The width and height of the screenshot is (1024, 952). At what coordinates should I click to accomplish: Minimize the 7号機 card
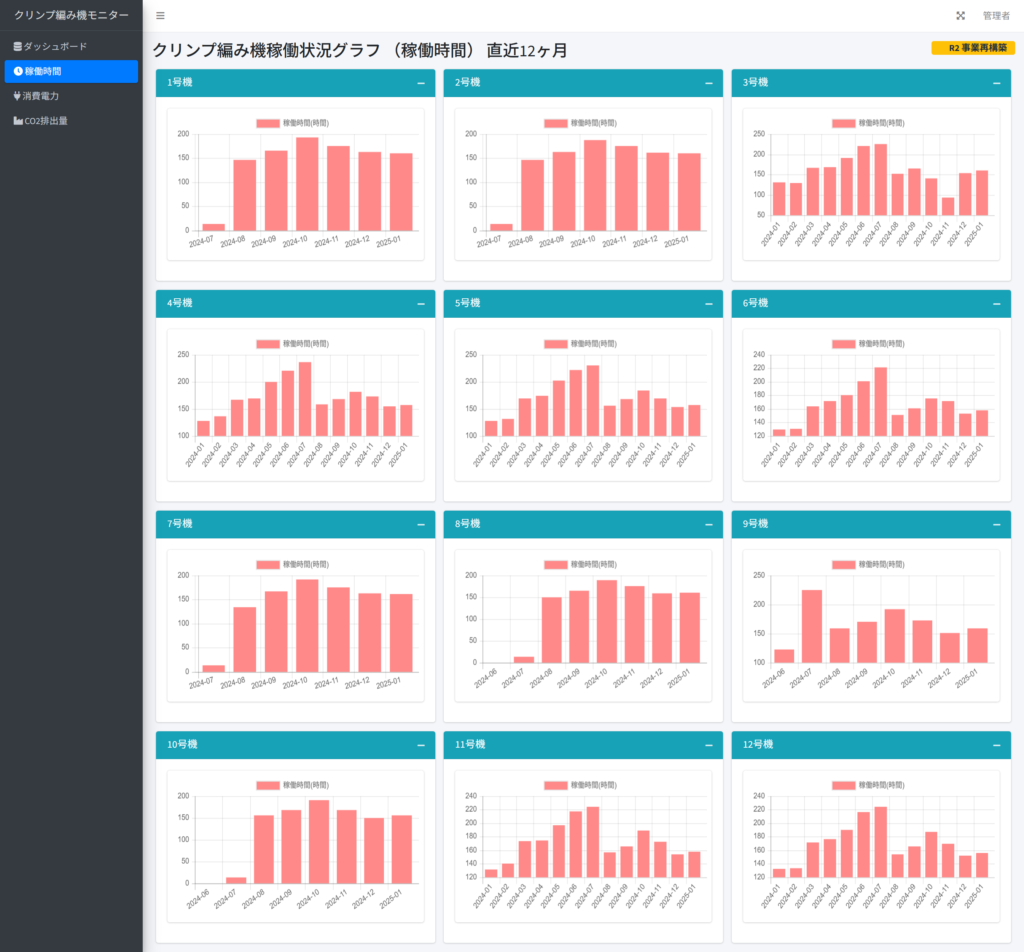(421, 524)
